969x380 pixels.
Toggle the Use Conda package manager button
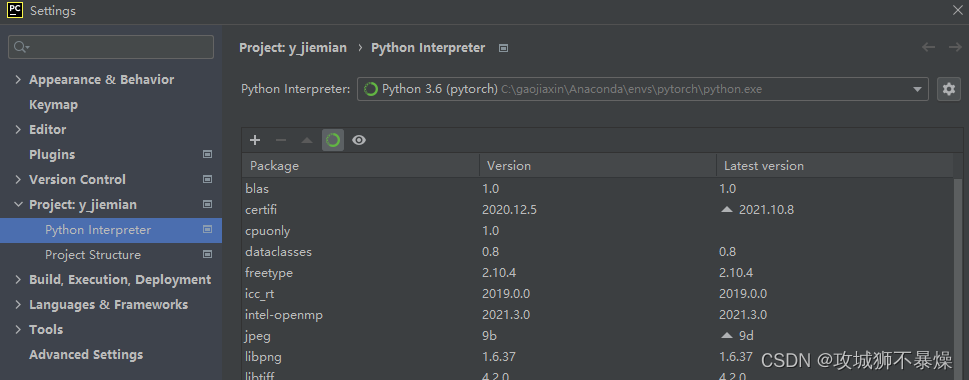click(x=333, y=140)
